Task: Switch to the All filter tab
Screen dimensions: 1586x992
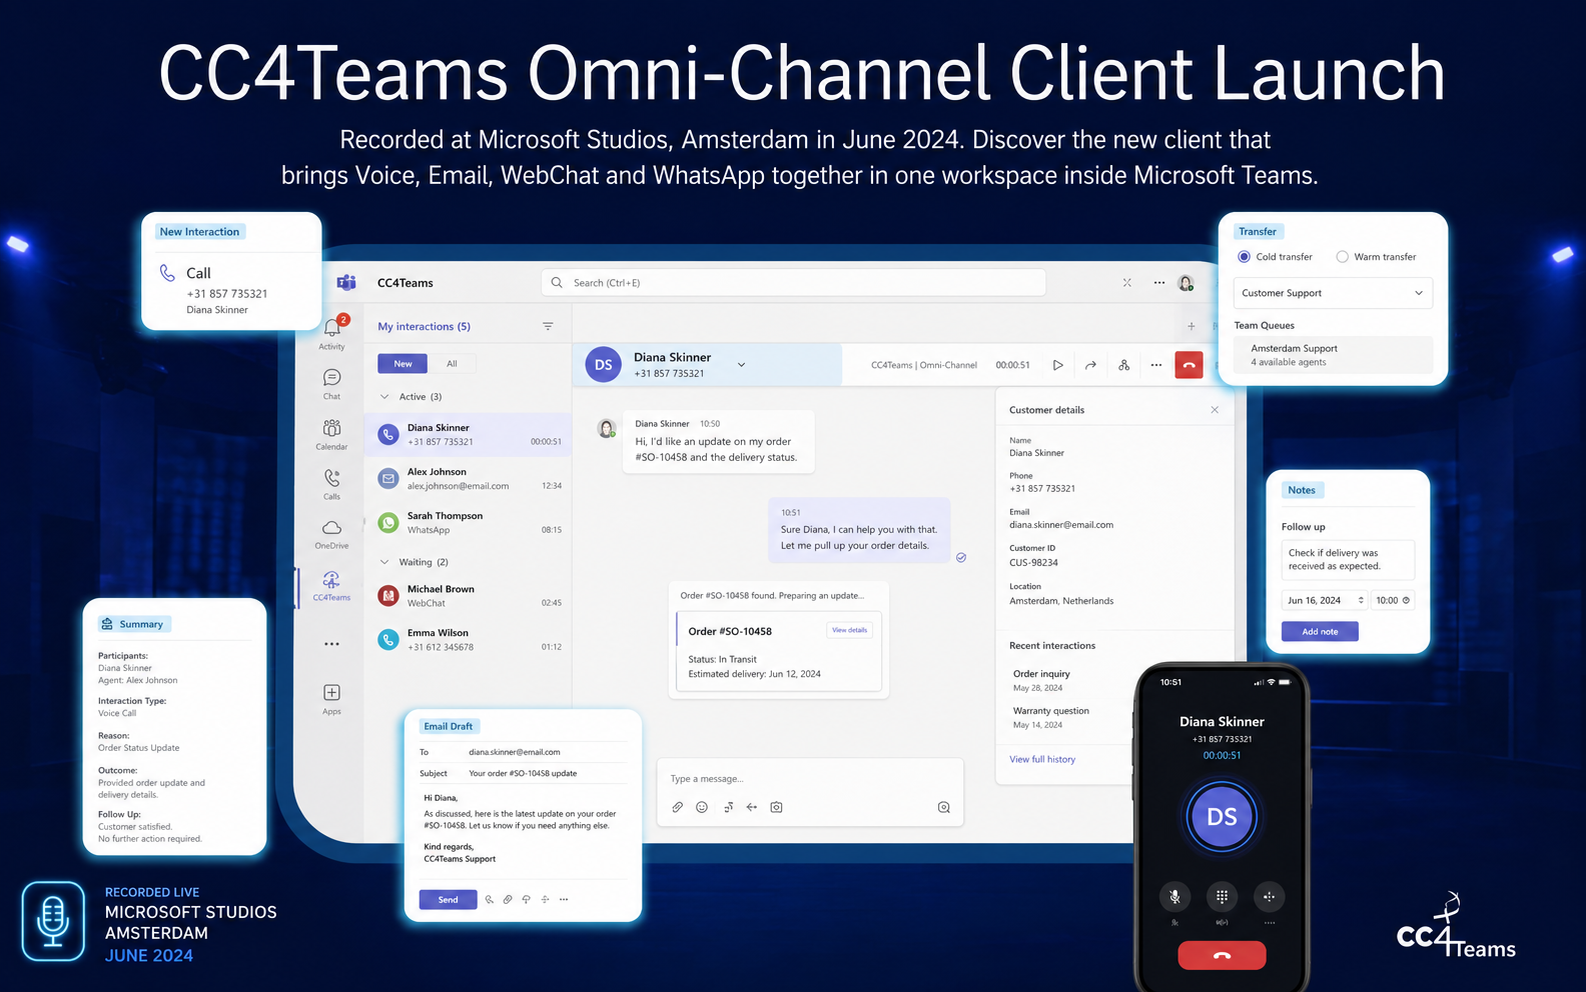Action: [x=452, y=364]
